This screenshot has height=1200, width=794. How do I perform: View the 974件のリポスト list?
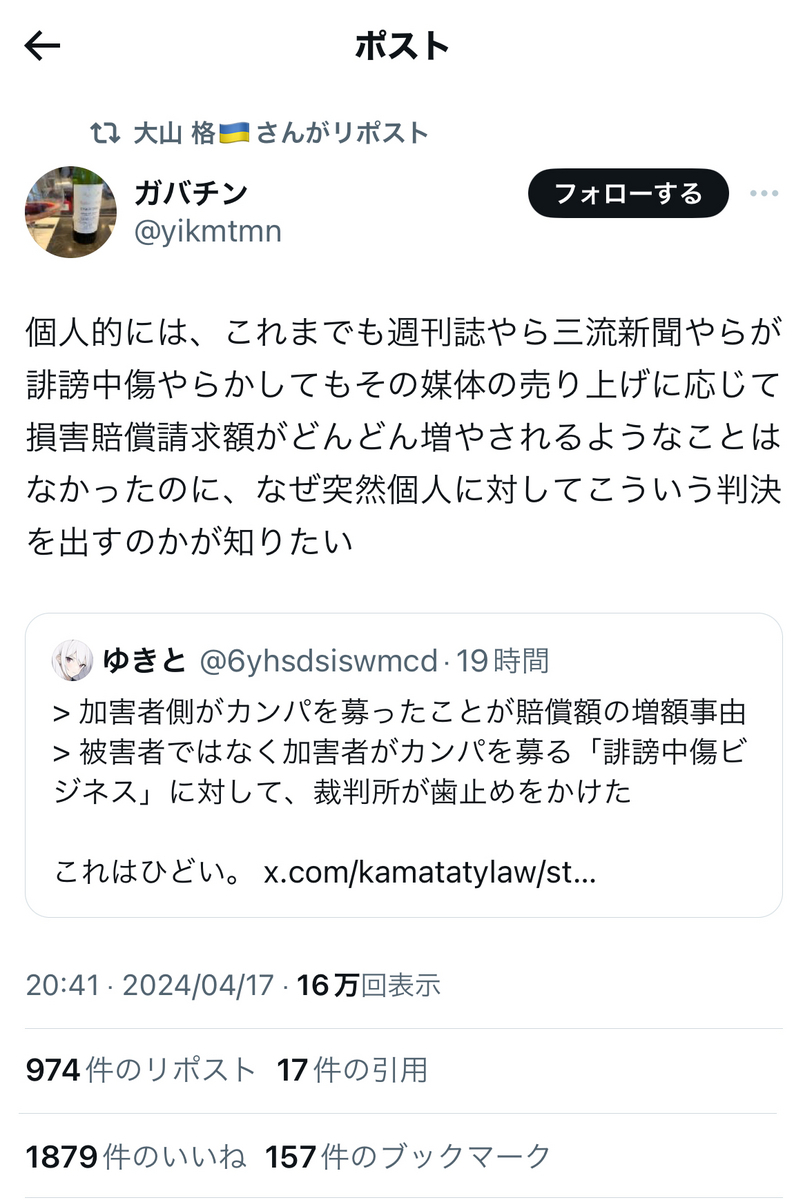tap(141, 1071)
